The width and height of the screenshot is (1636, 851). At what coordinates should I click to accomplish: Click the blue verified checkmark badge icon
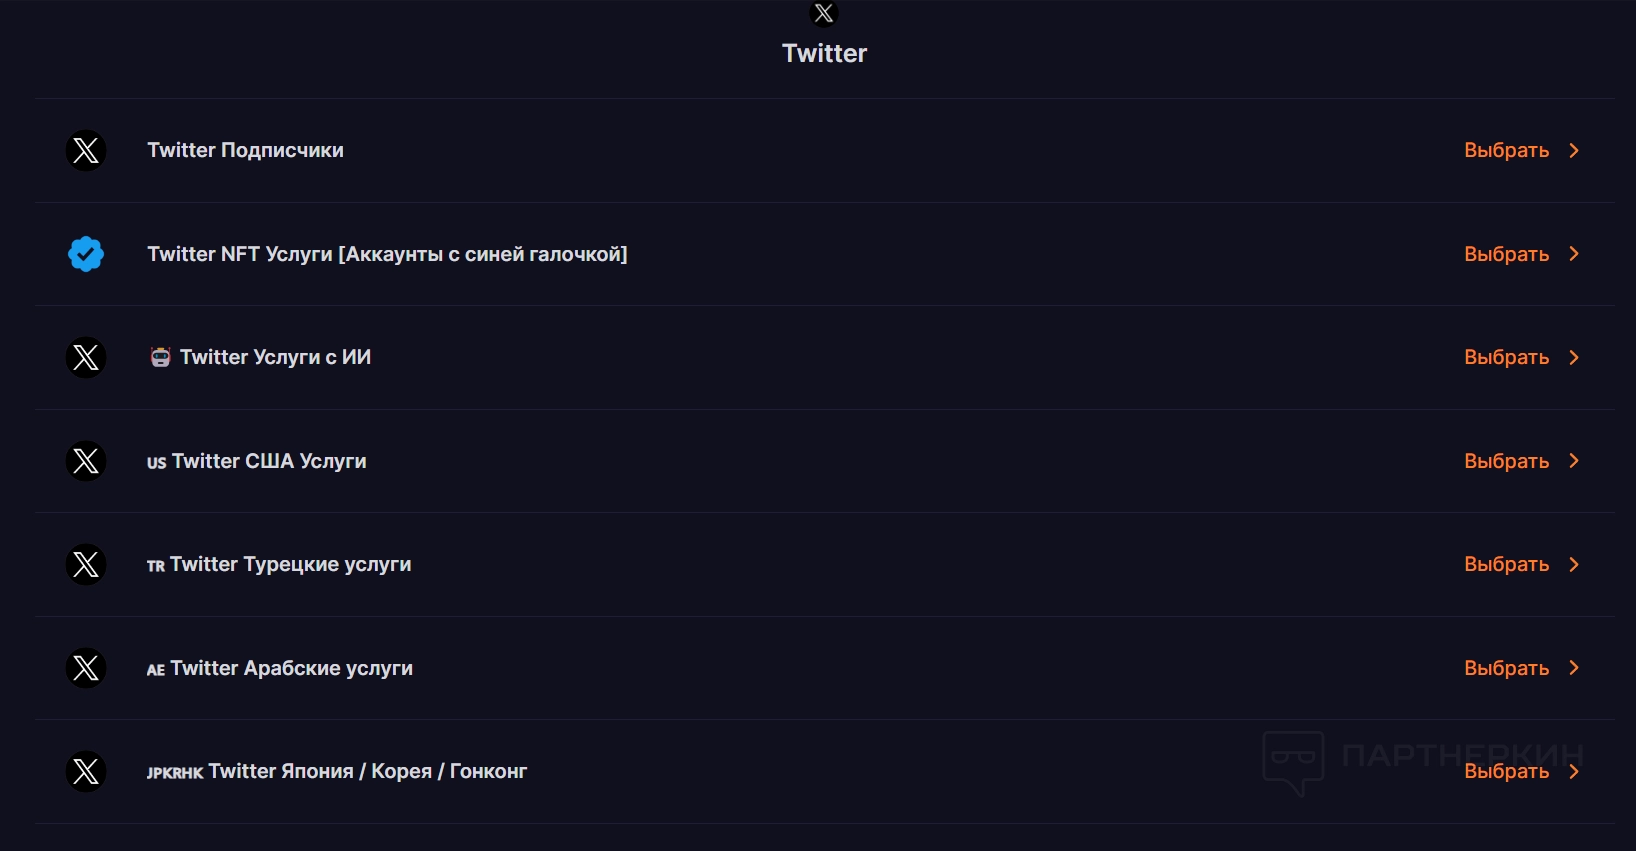click(x=86, y=254)
